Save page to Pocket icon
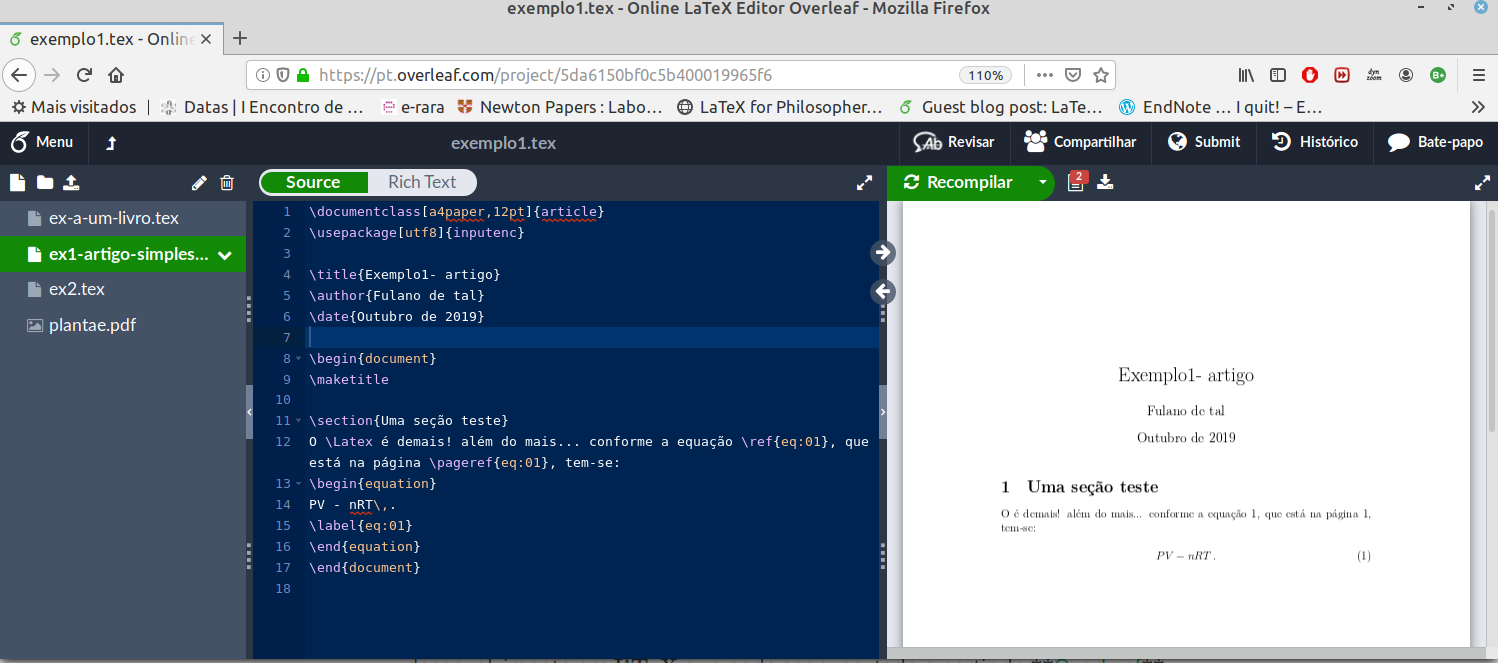Image resolution: width=1498 pixels, height=663 pixels. point(1072,75)
